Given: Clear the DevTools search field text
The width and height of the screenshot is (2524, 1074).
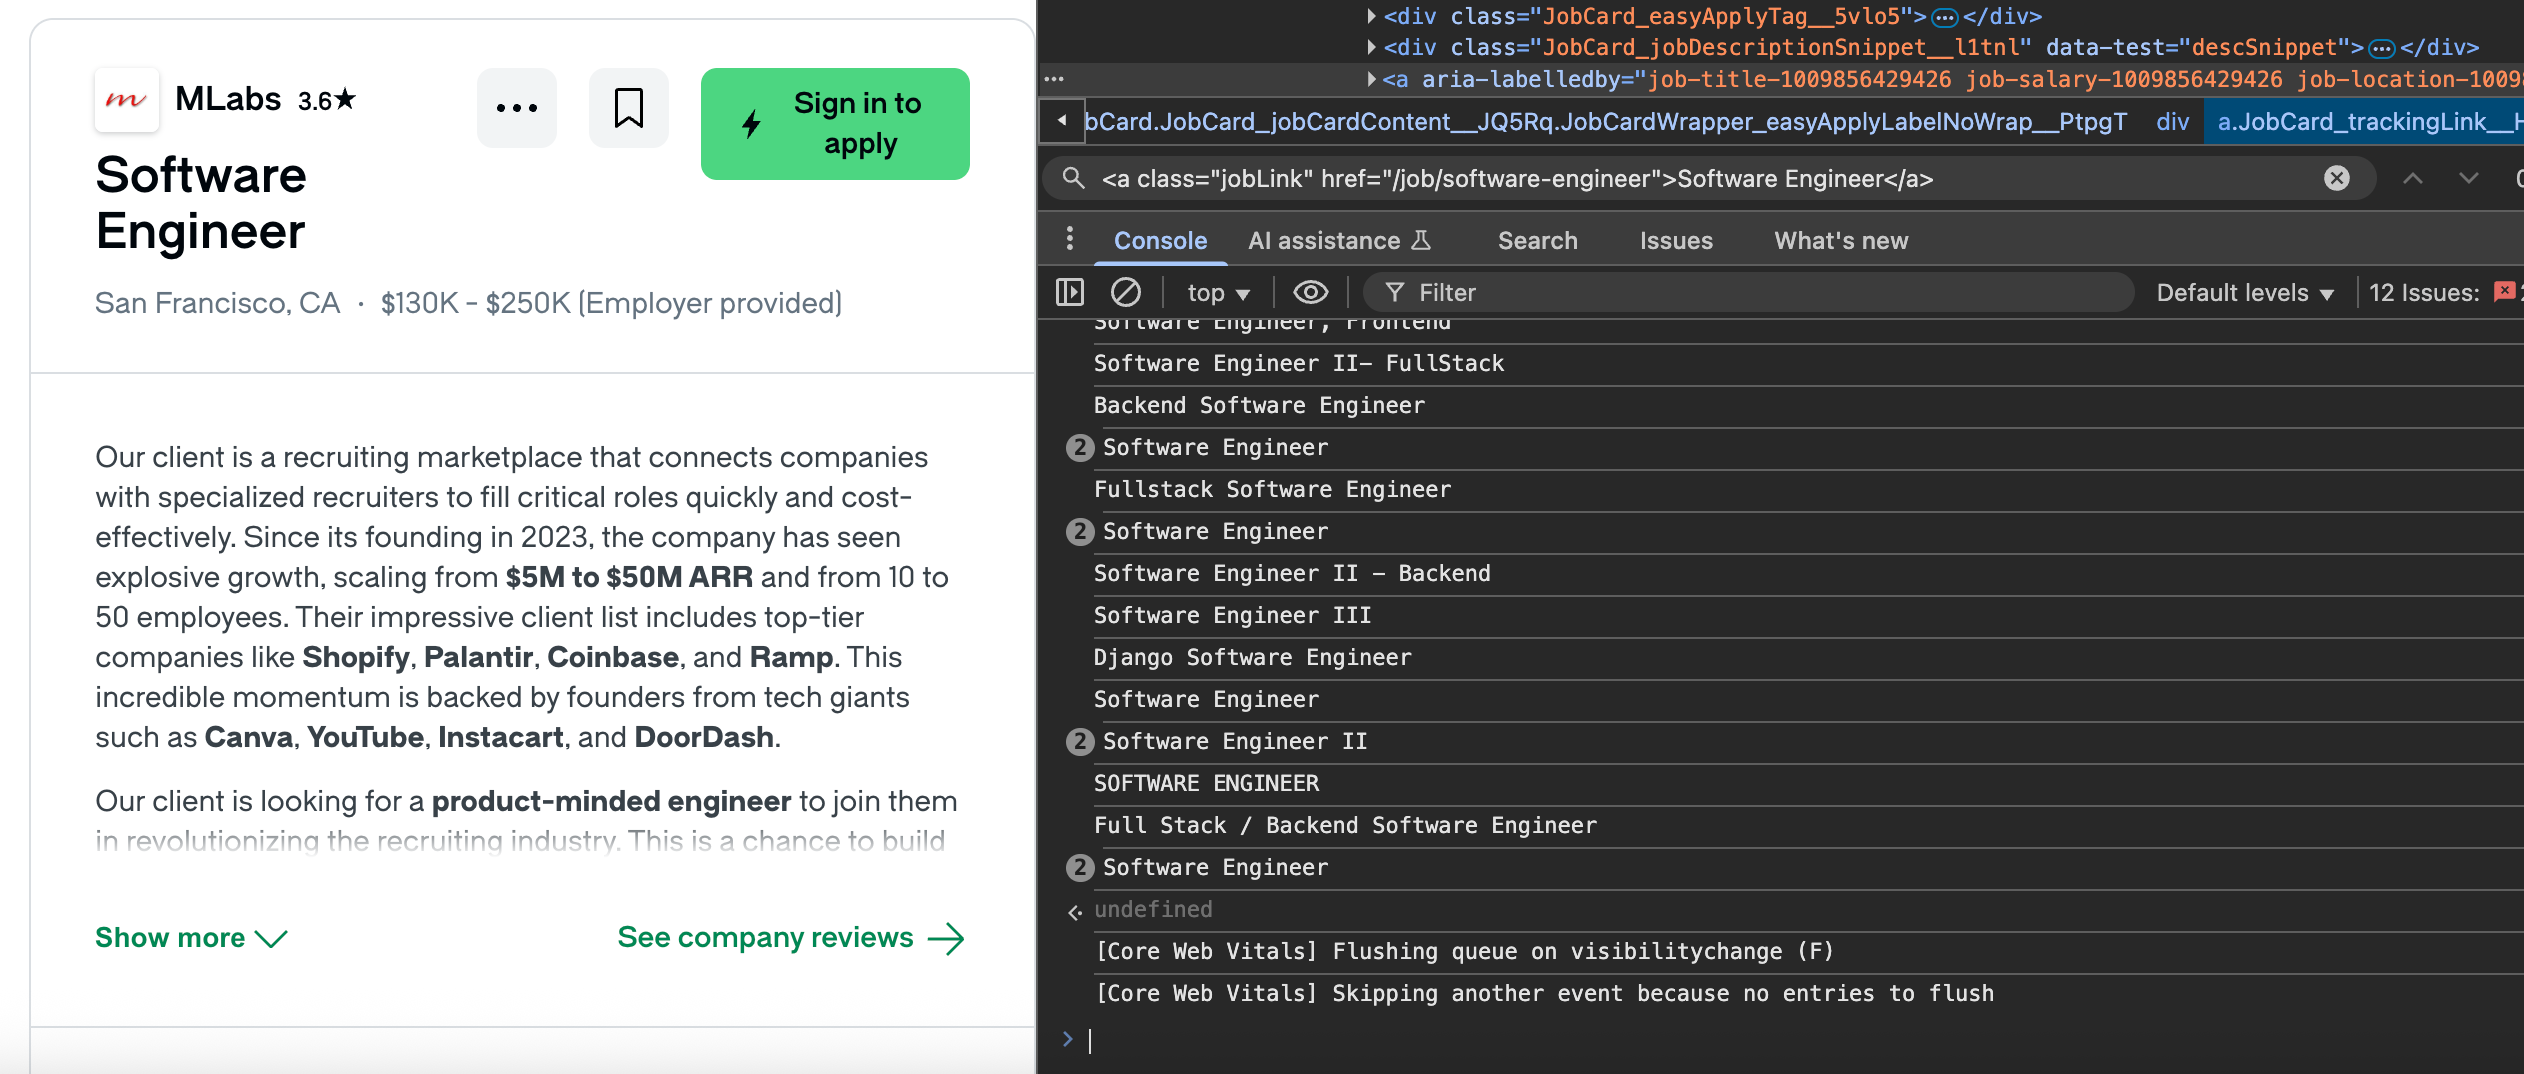Looking at the screenshot, I should point(2336,178).
